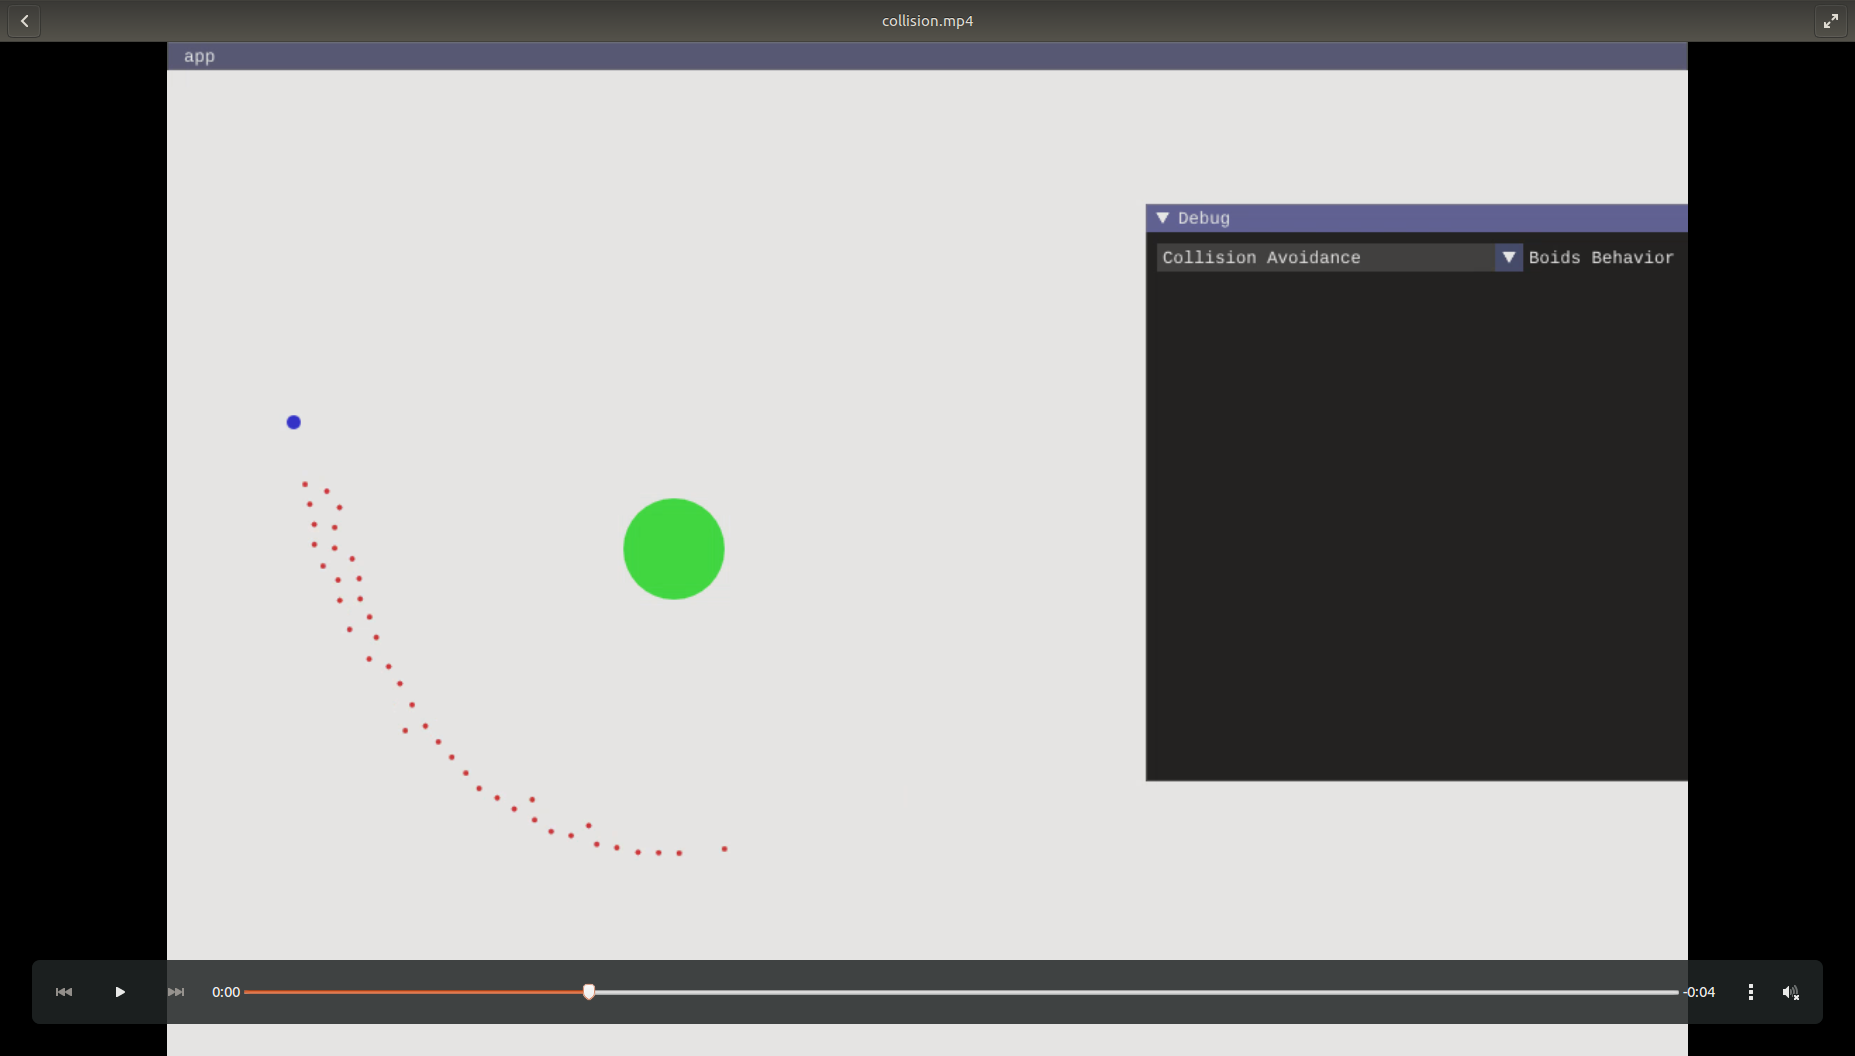Click the green circle in the simulation
The image size is (1855, 1056).
point(673,548)
